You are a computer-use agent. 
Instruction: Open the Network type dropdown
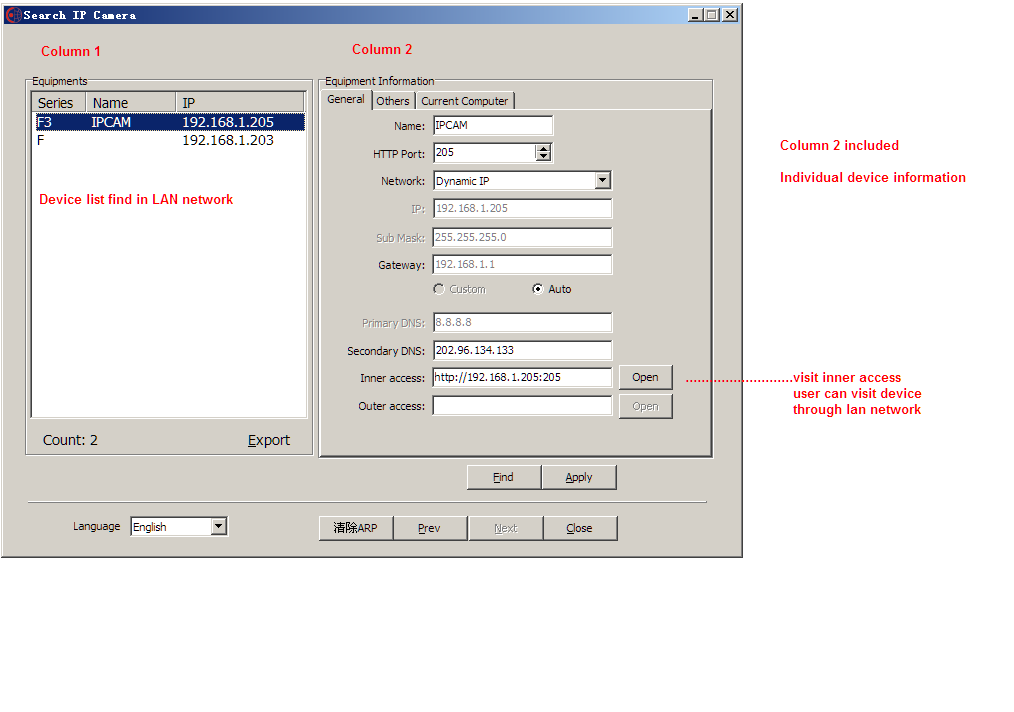click(602, 181)
